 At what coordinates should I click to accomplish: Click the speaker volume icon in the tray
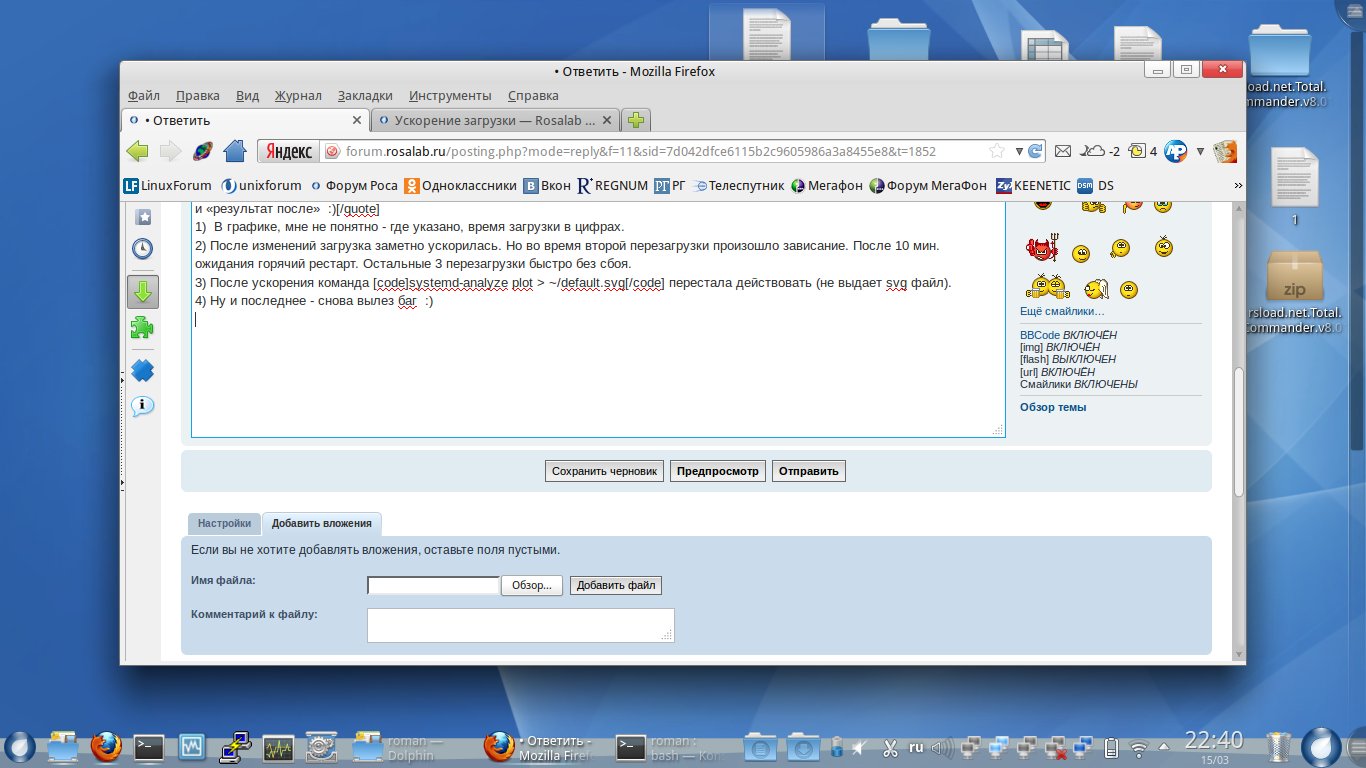click(x=941, y=747)
